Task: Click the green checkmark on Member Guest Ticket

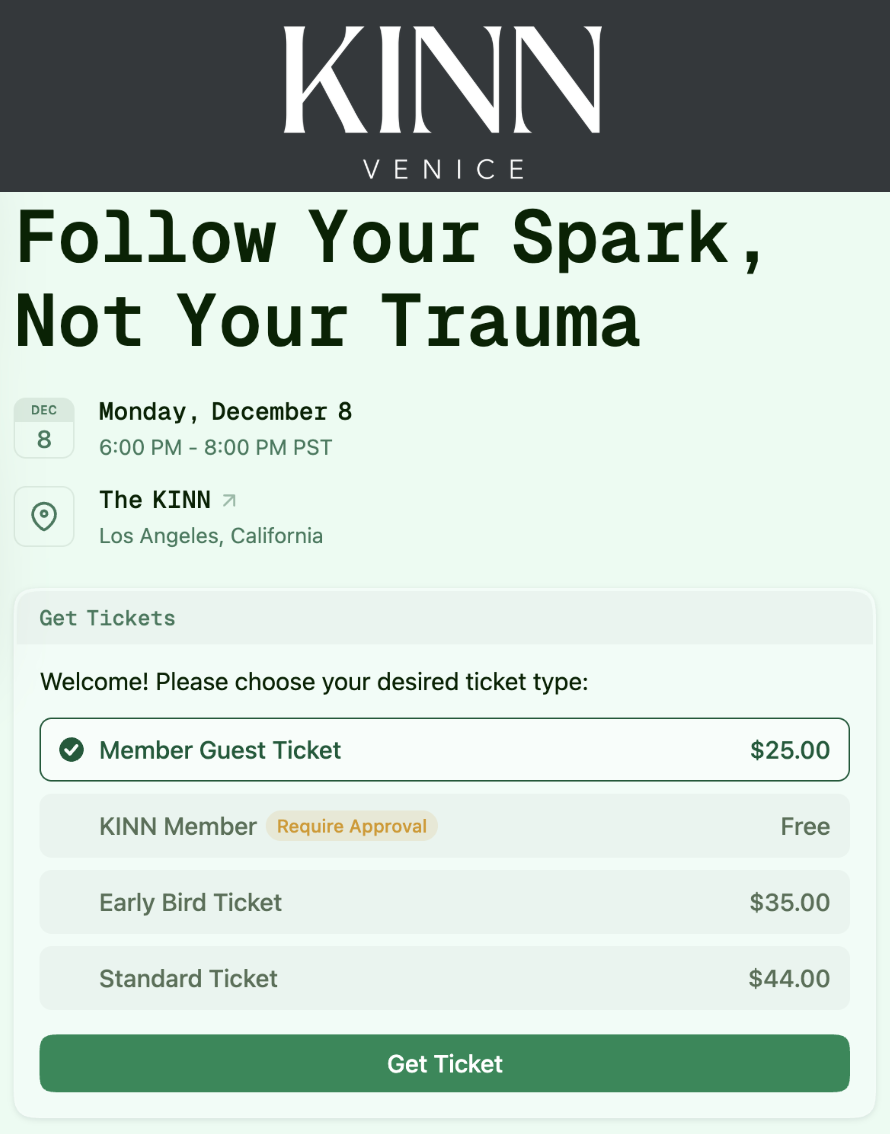Action: click(71, 750)
